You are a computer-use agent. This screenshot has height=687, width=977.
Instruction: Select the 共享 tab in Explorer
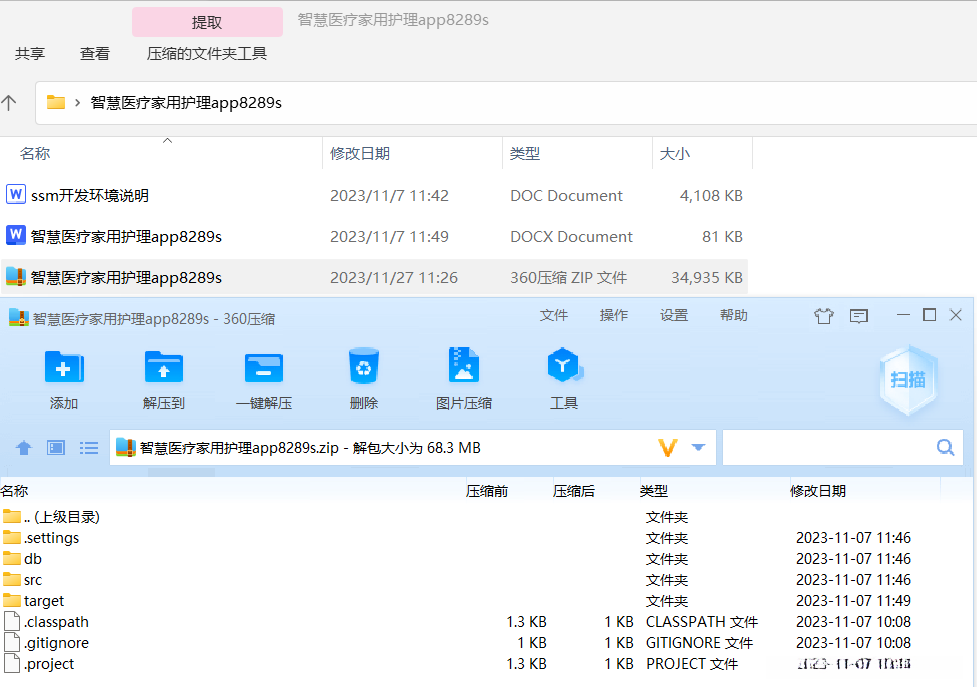pyautogui.click(x=30, y=54)
